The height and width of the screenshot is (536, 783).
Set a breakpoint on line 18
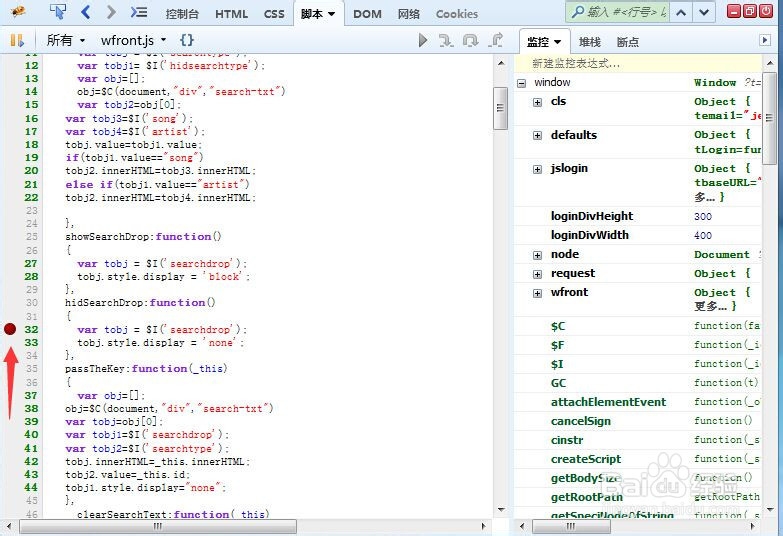(x=10, y=144)
